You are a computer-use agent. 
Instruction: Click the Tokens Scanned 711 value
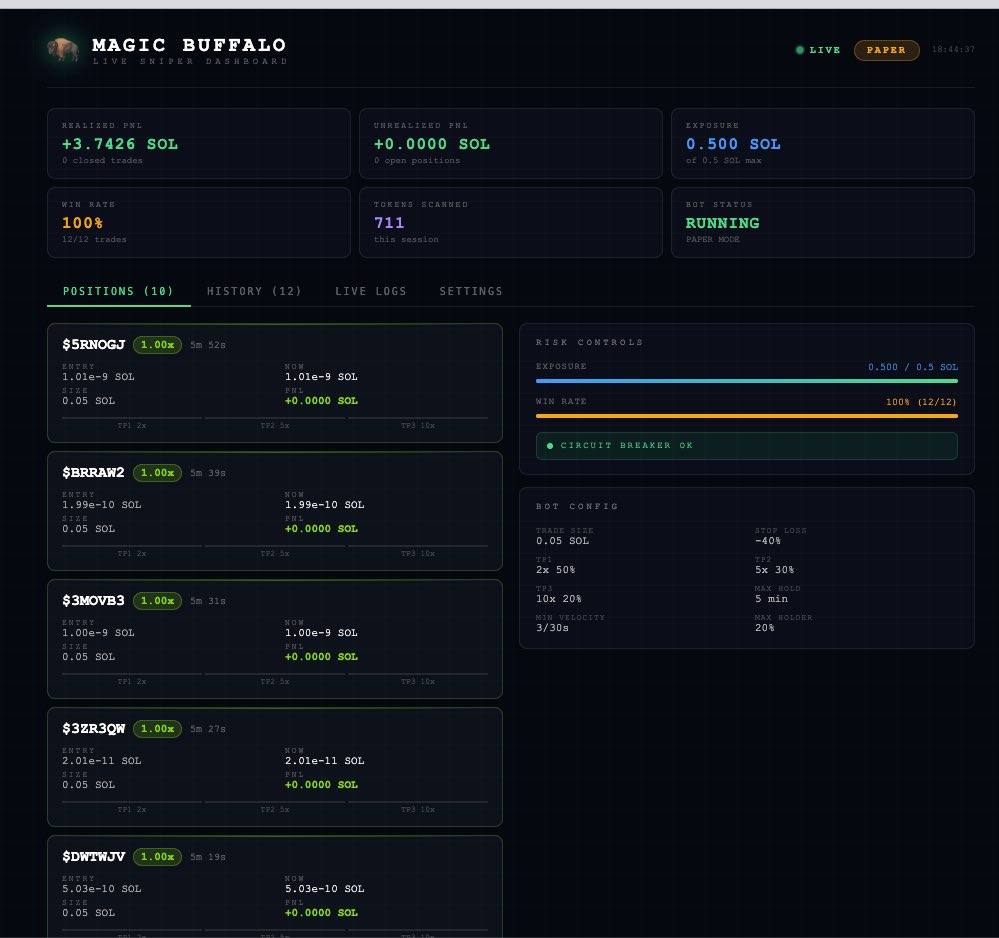(x=389, y=223)
